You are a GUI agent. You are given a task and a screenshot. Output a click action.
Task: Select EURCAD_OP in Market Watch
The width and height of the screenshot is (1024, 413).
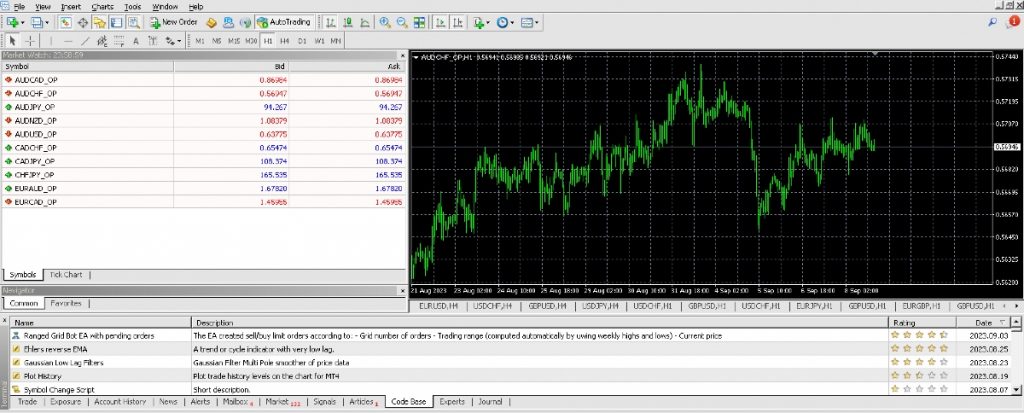pyautogui.click(x=203, y=202)
